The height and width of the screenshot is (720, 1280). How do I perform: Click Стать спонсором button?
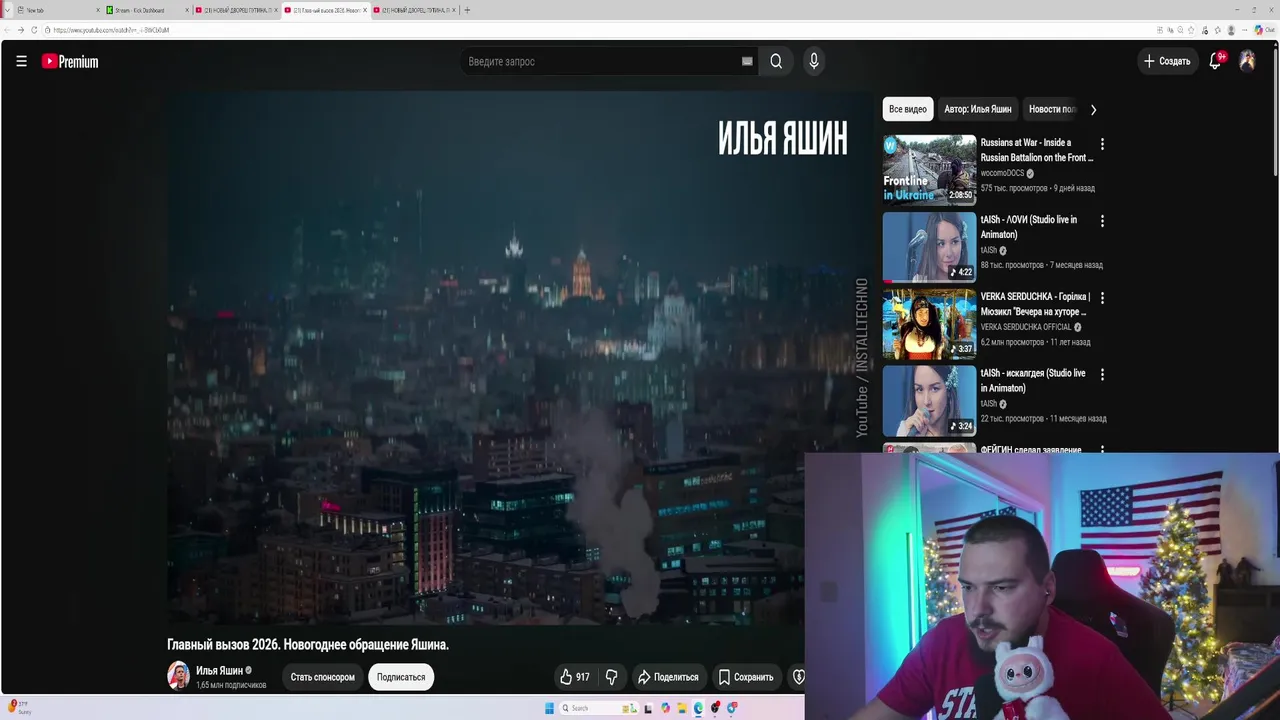click(322, 677)
